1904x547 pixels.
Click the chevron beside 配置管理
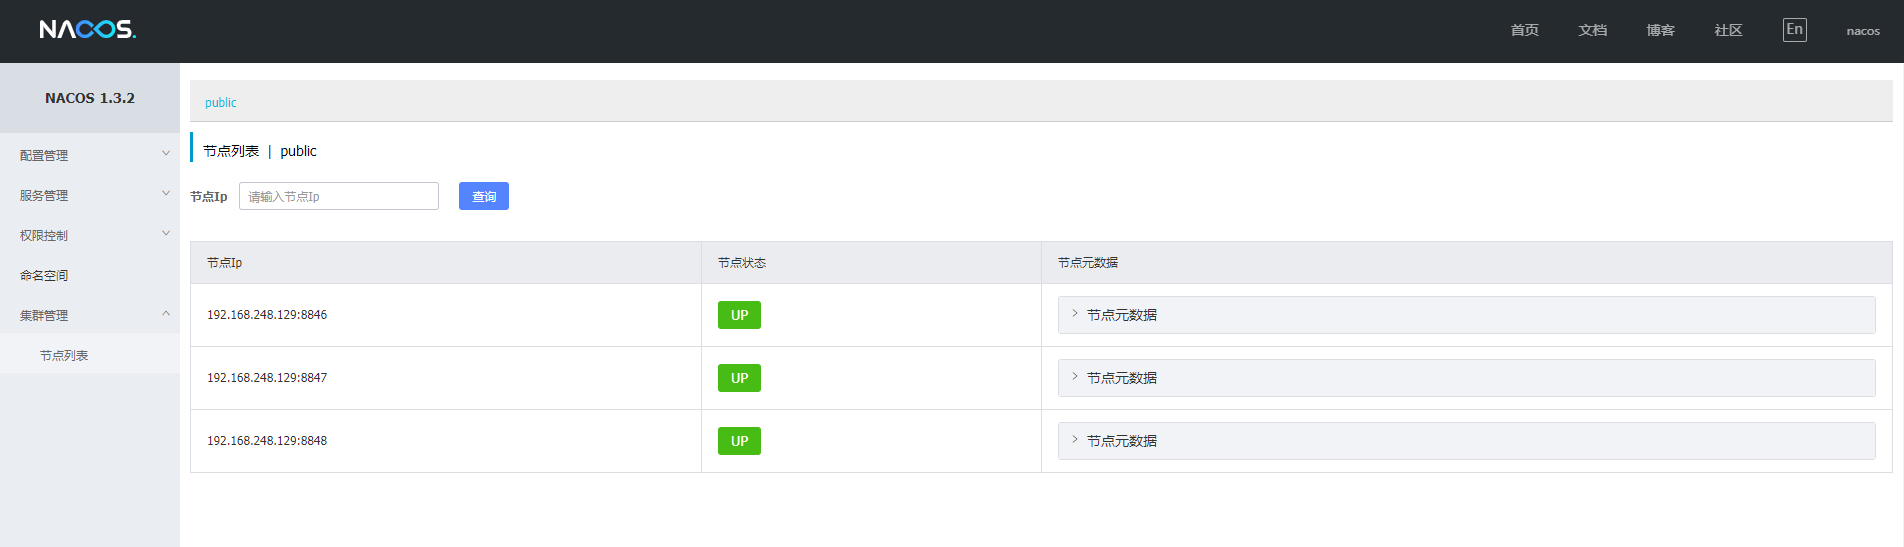(x=166, y=153)
